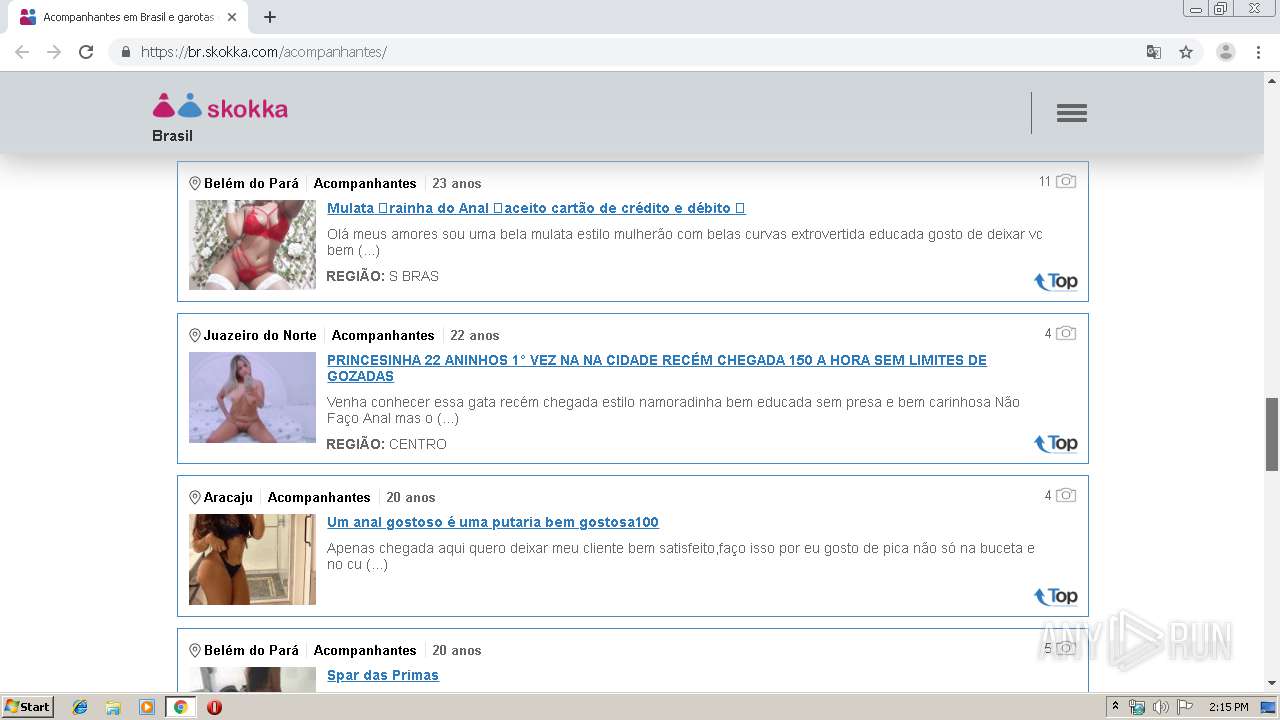Click the Juazeiro do Norte listing thumbnail

252,397
